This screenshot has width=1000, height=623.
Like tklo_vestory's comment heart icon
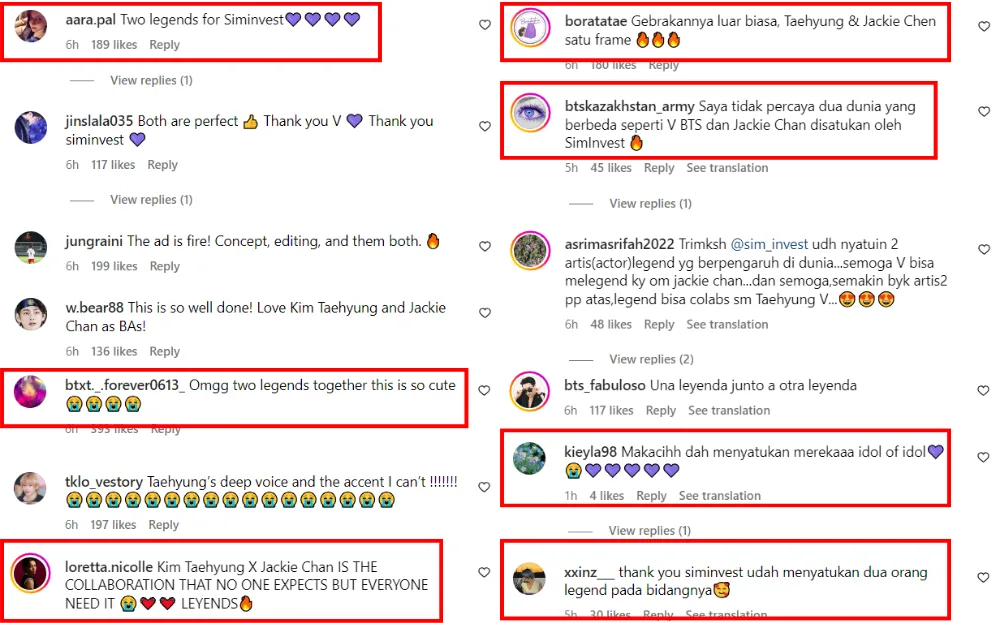pos(484,487)
